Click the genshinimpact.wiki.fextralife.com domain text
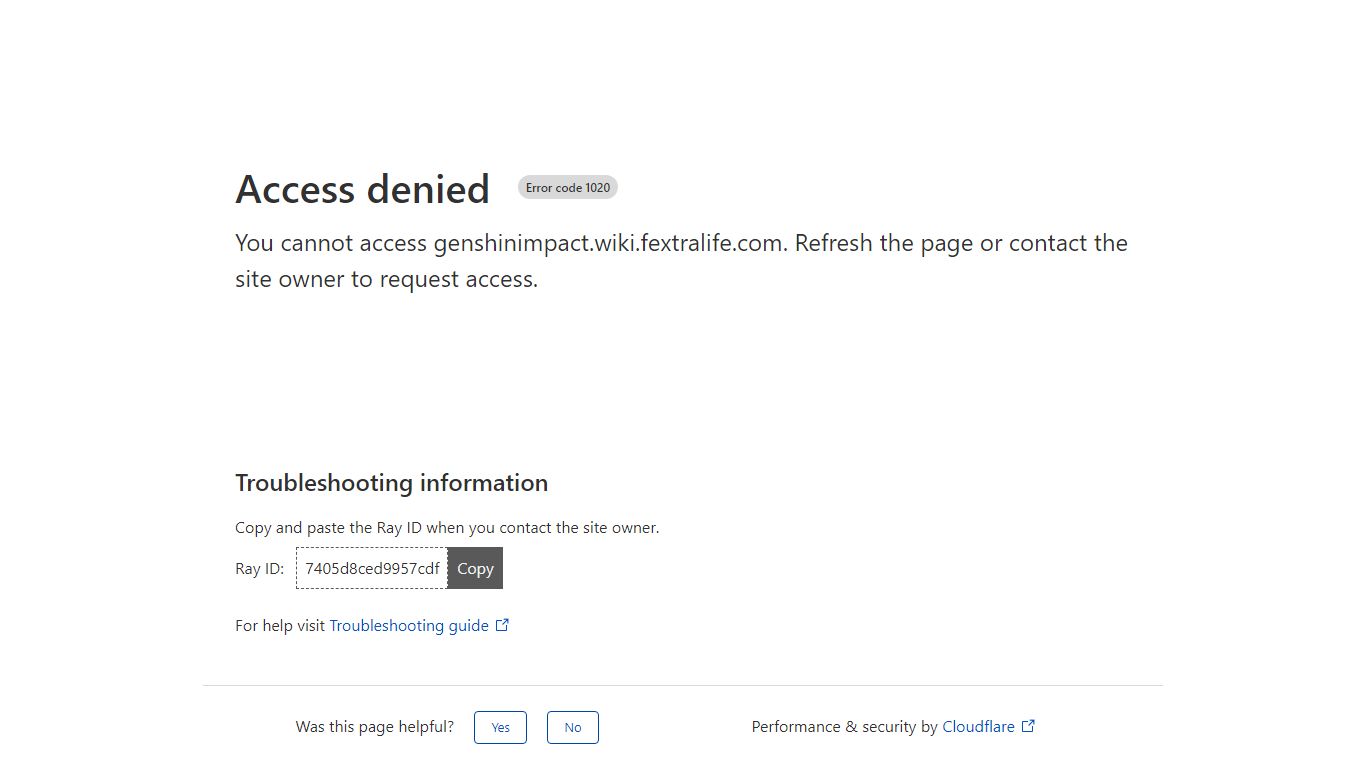Image resolution: width=1366 pixels, height=768 pixels. point(608,243)
